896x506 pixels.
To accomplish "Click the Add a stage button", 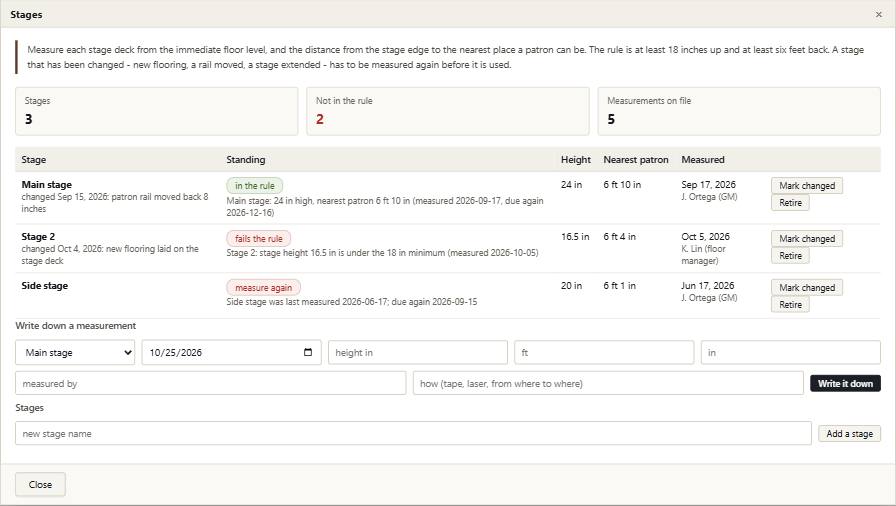I will pyautogui.click(x=849, y=433).
